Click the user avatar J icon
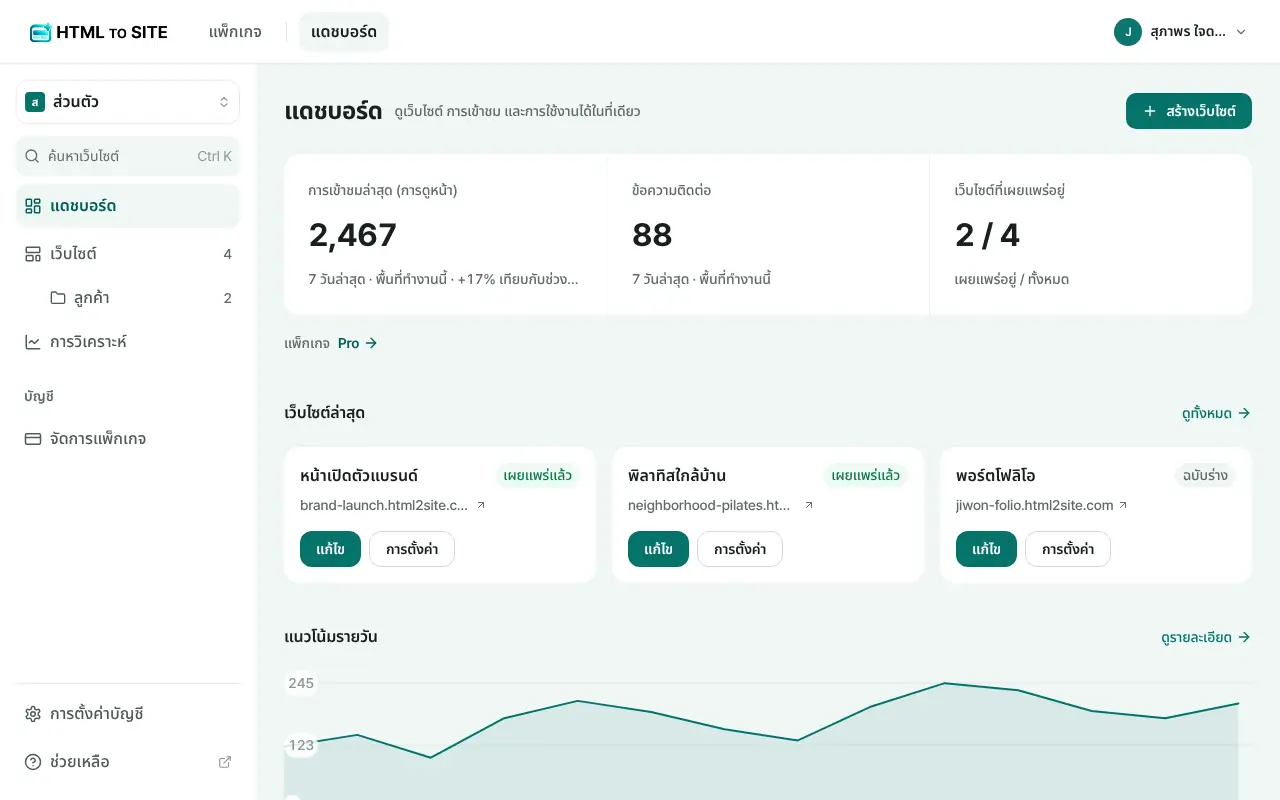This screenshot has height=800, width=1280. [x=1128, y=32]
